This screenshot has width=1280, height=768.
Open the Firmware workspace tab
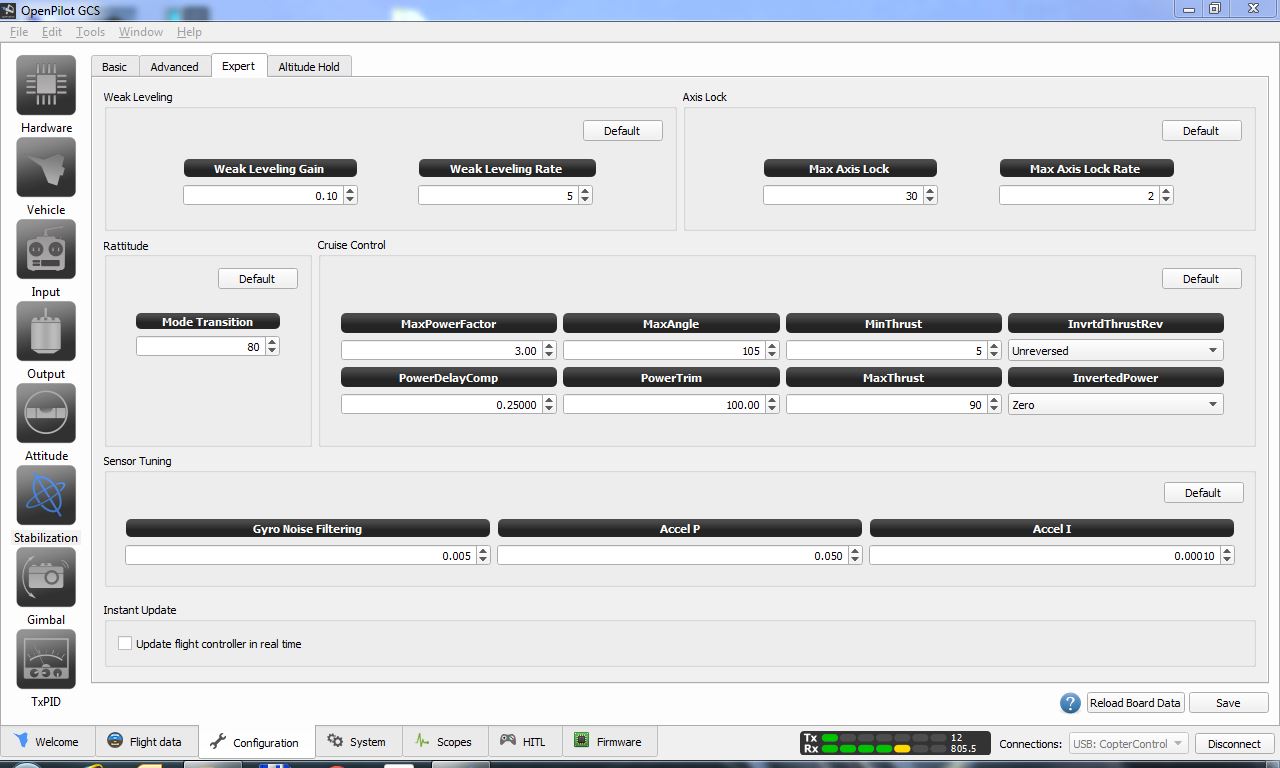click(608, 741)
